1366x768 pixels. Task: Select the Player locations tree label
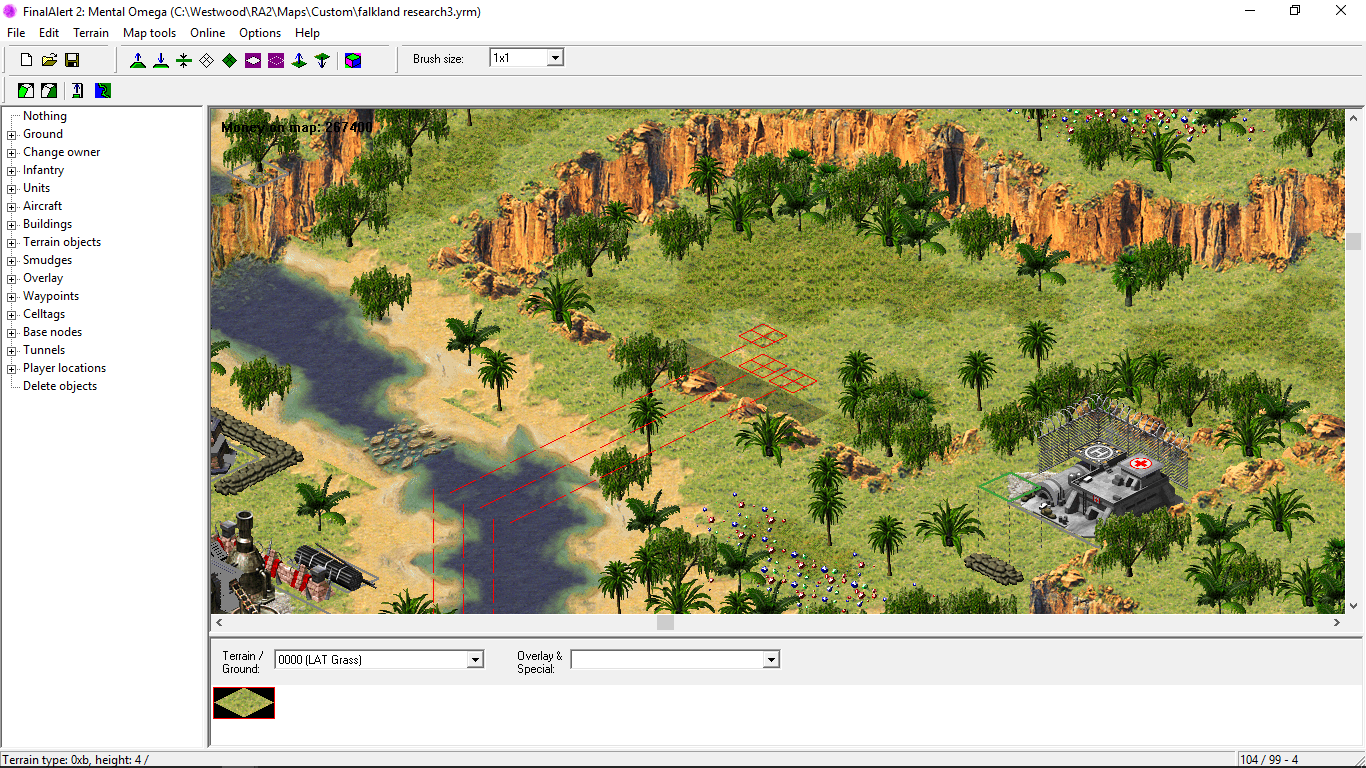[x=64, y=368]
